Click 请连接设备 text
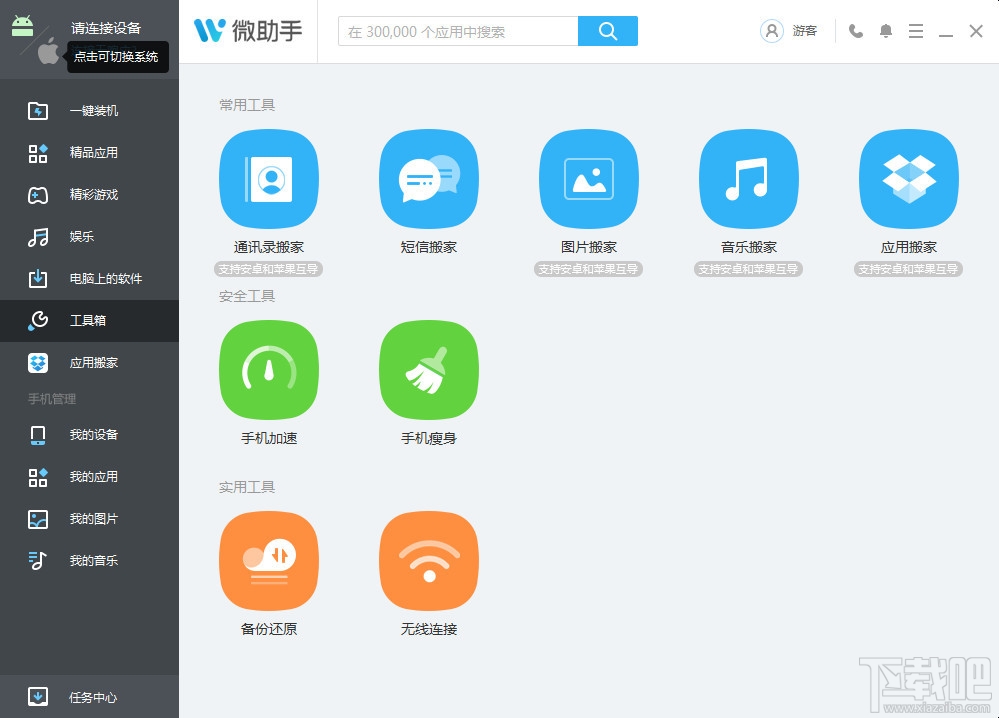Viewport: 999px width, 718px height. (x=106, y=28)
